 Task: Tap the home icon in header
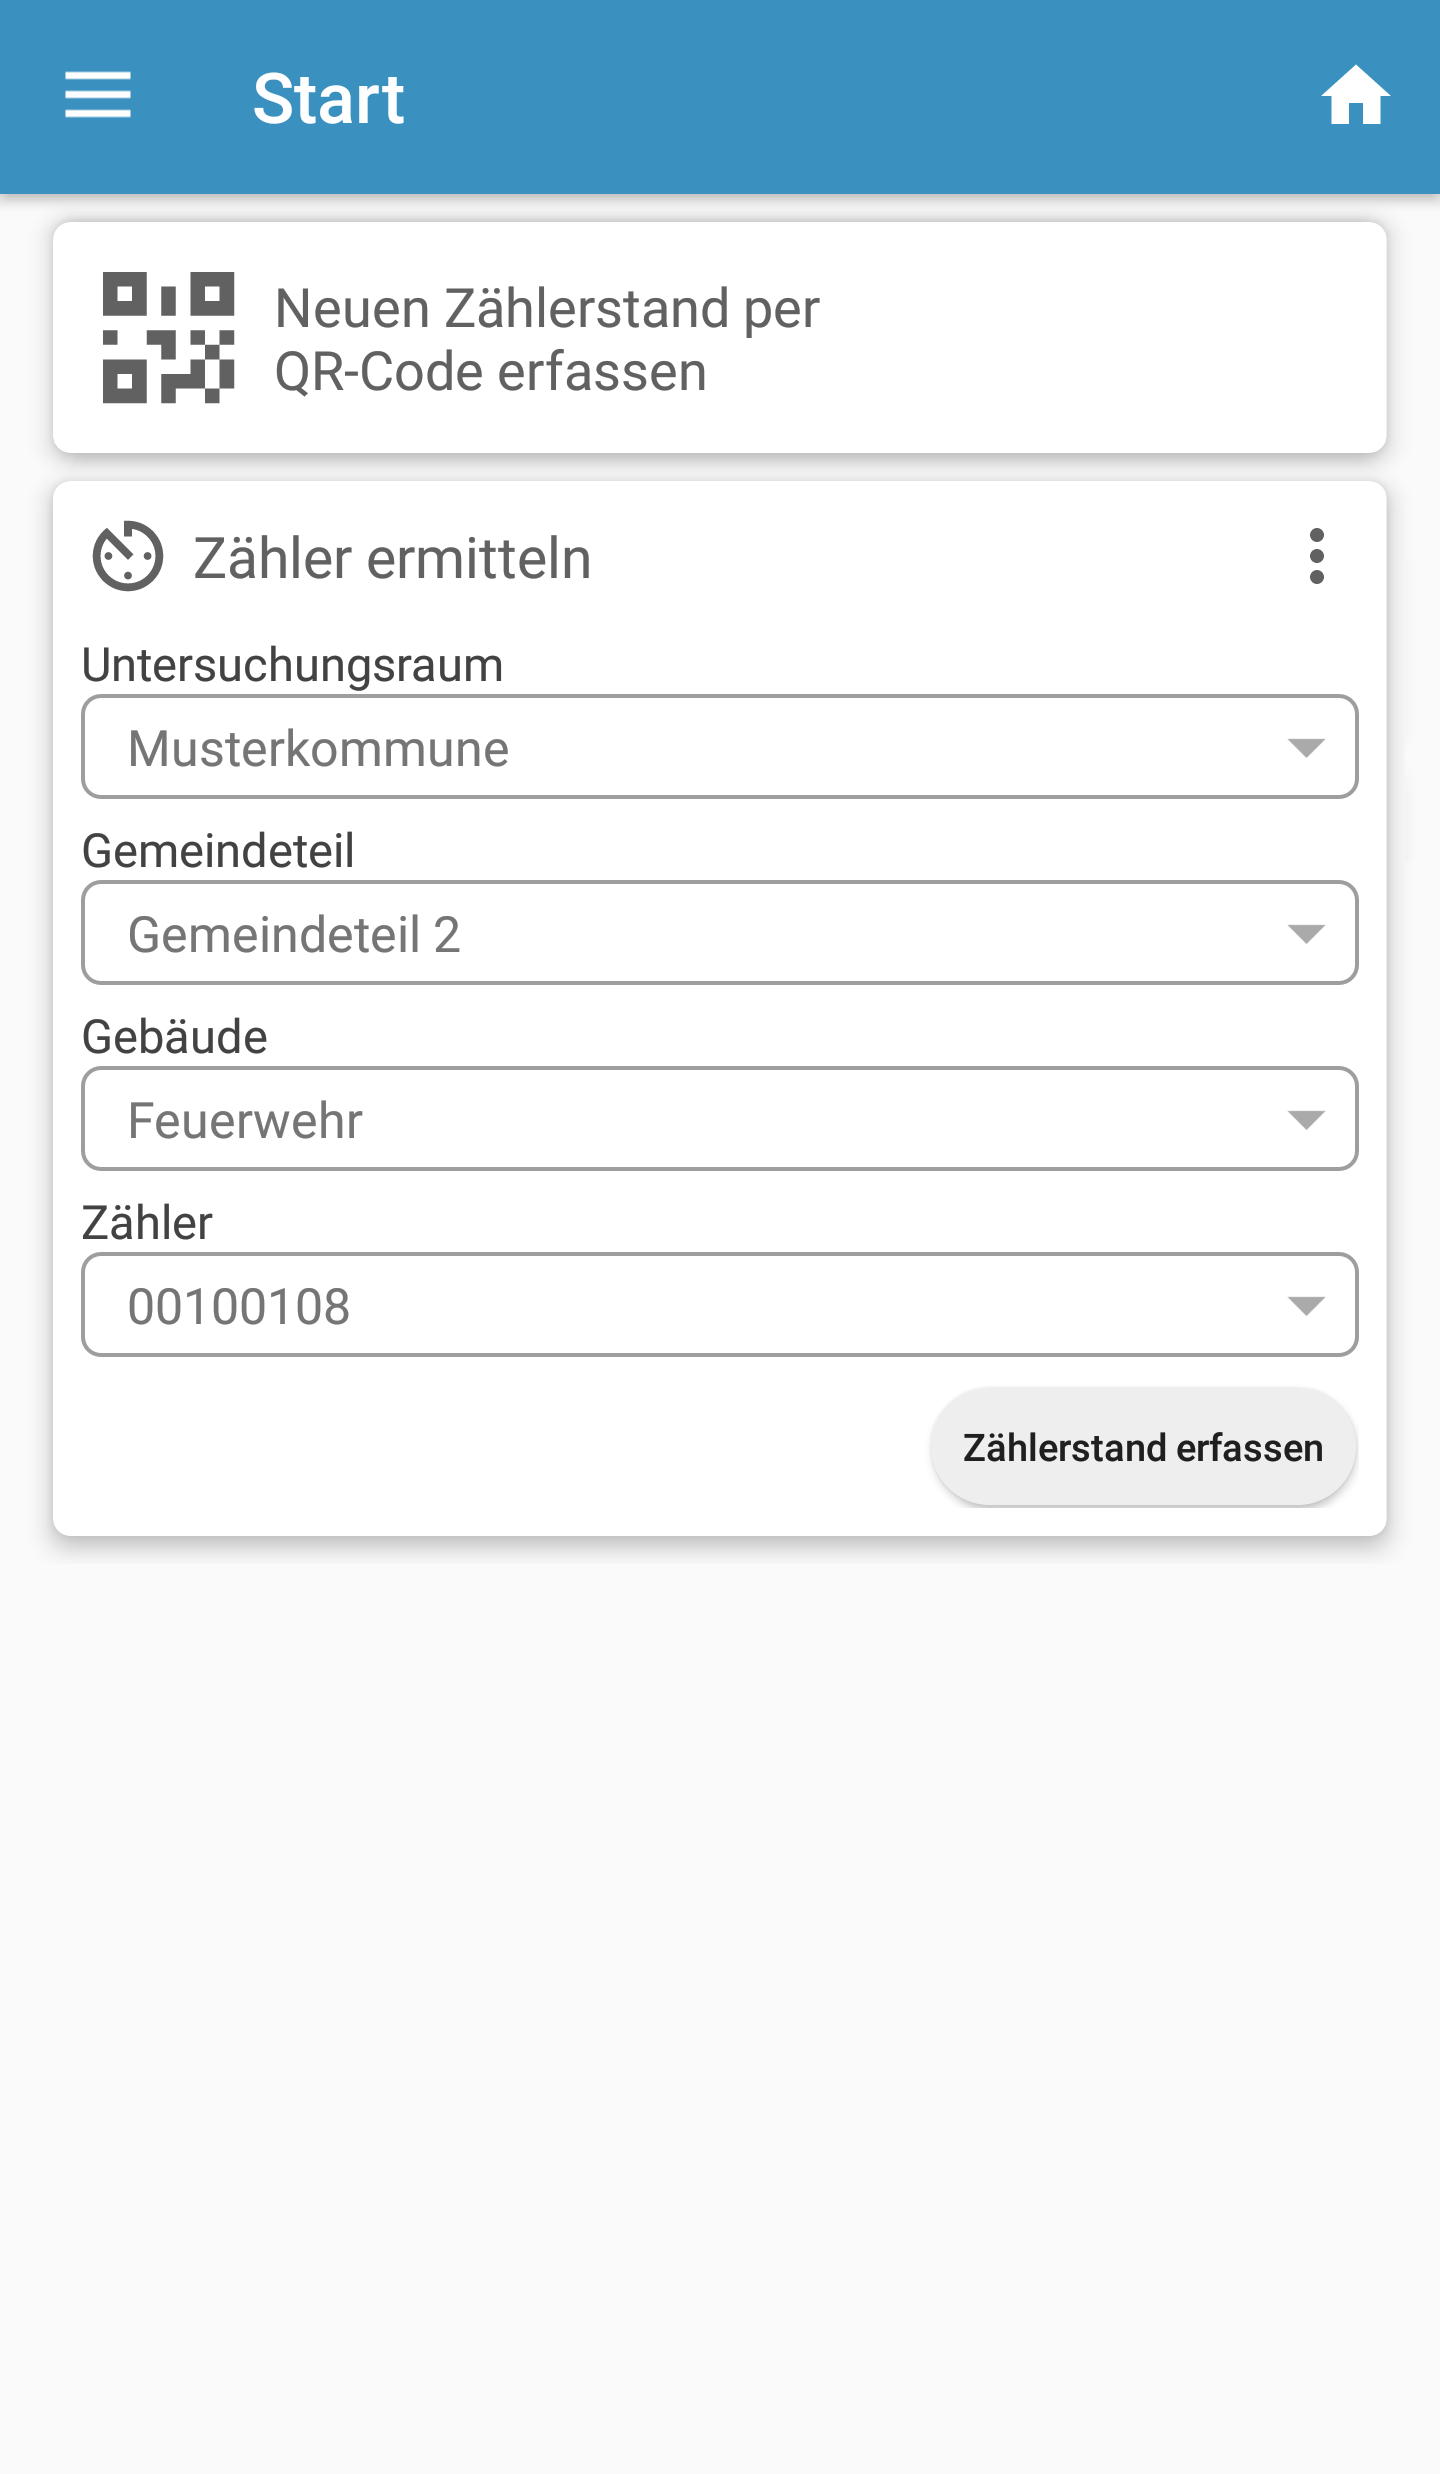[x=1355, y=97]
